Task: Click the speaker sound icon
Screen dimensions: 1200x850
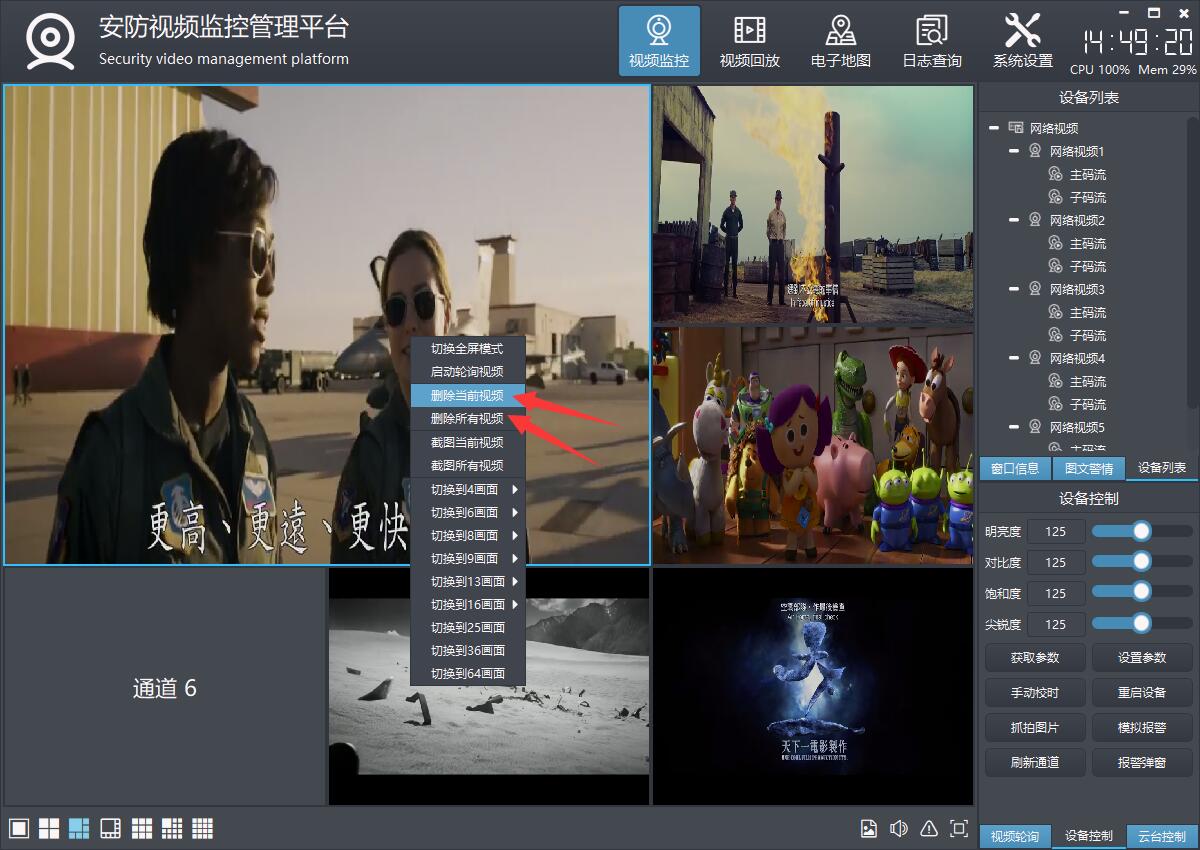Action: click(899, 828)
